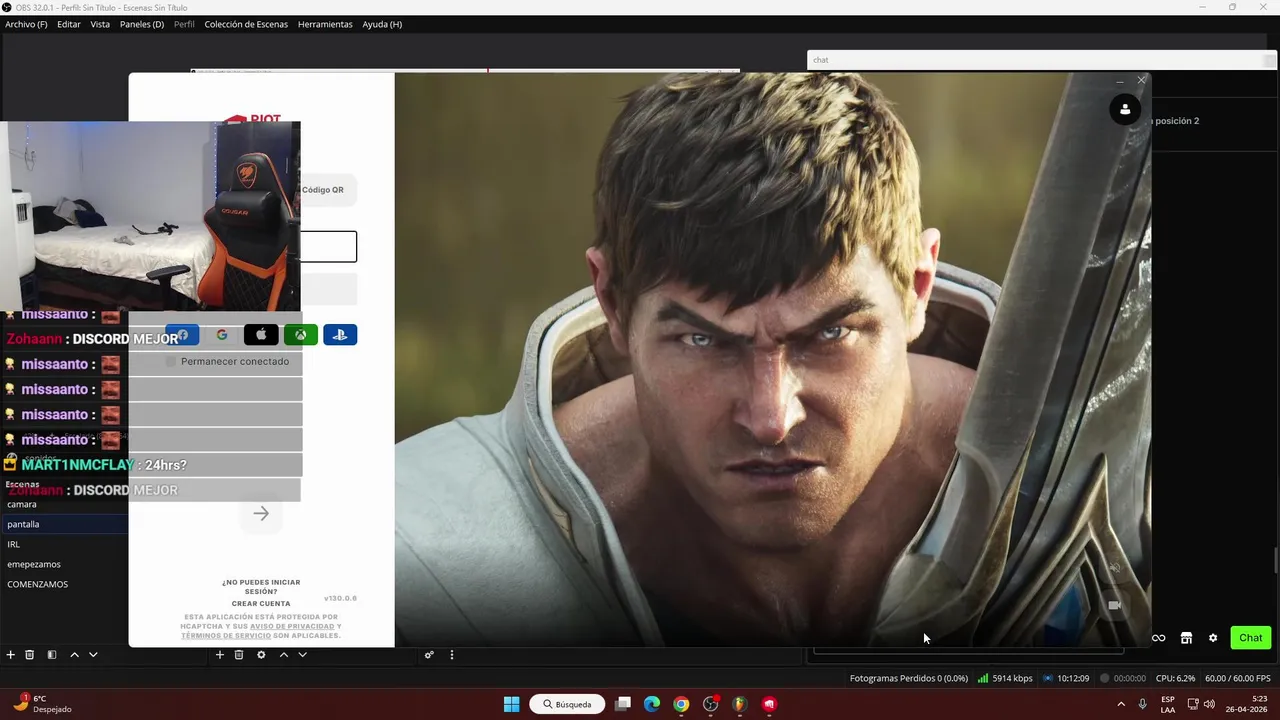Open the Vista menu

[100, 24]
